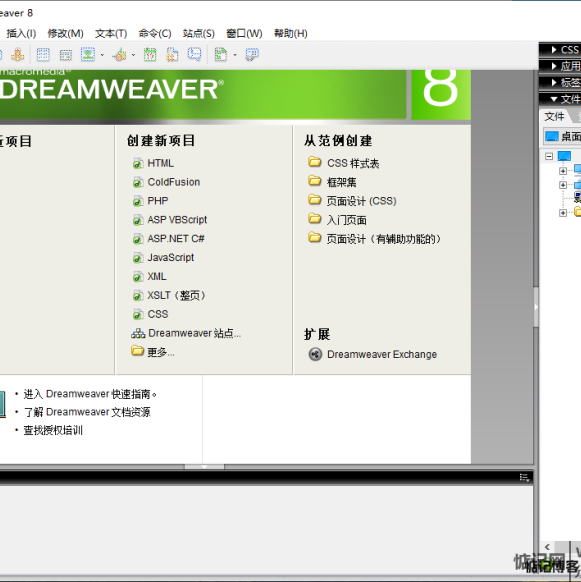
Task: Open the 命令(C) menu
Action: tap(155, 33)
